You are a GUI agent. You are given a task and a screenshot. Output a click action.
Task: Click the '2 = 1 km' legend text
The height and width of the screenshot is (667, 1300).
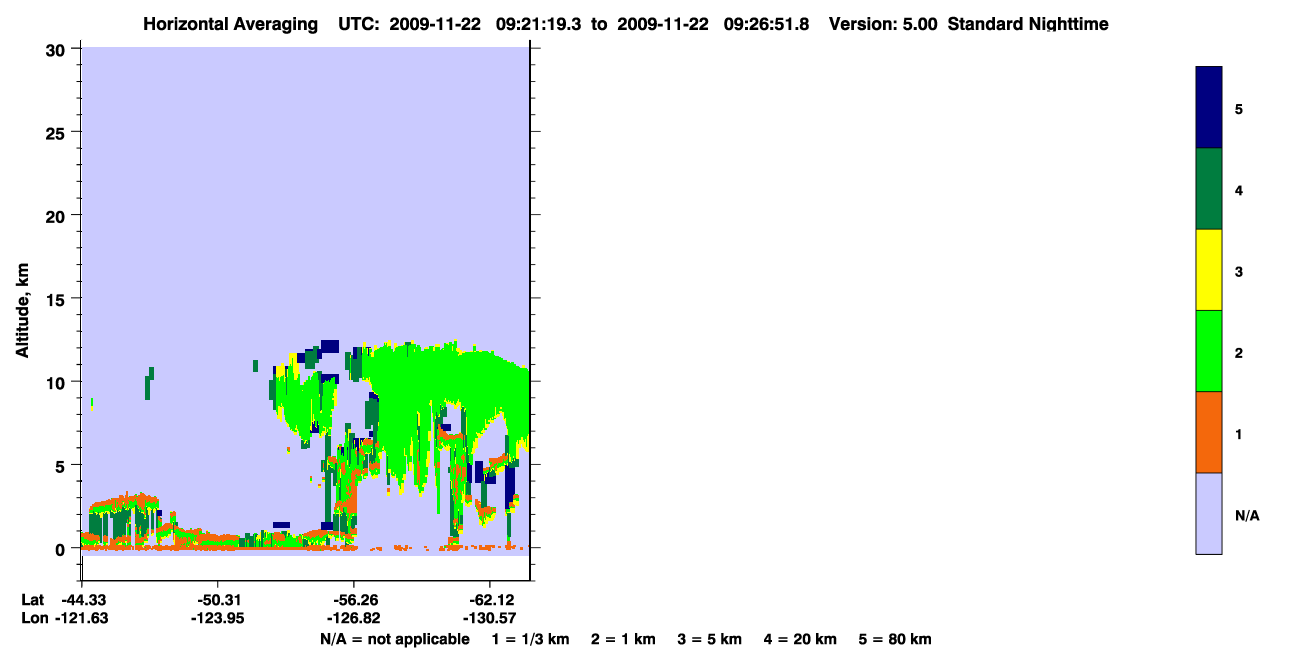pos(623,639)
